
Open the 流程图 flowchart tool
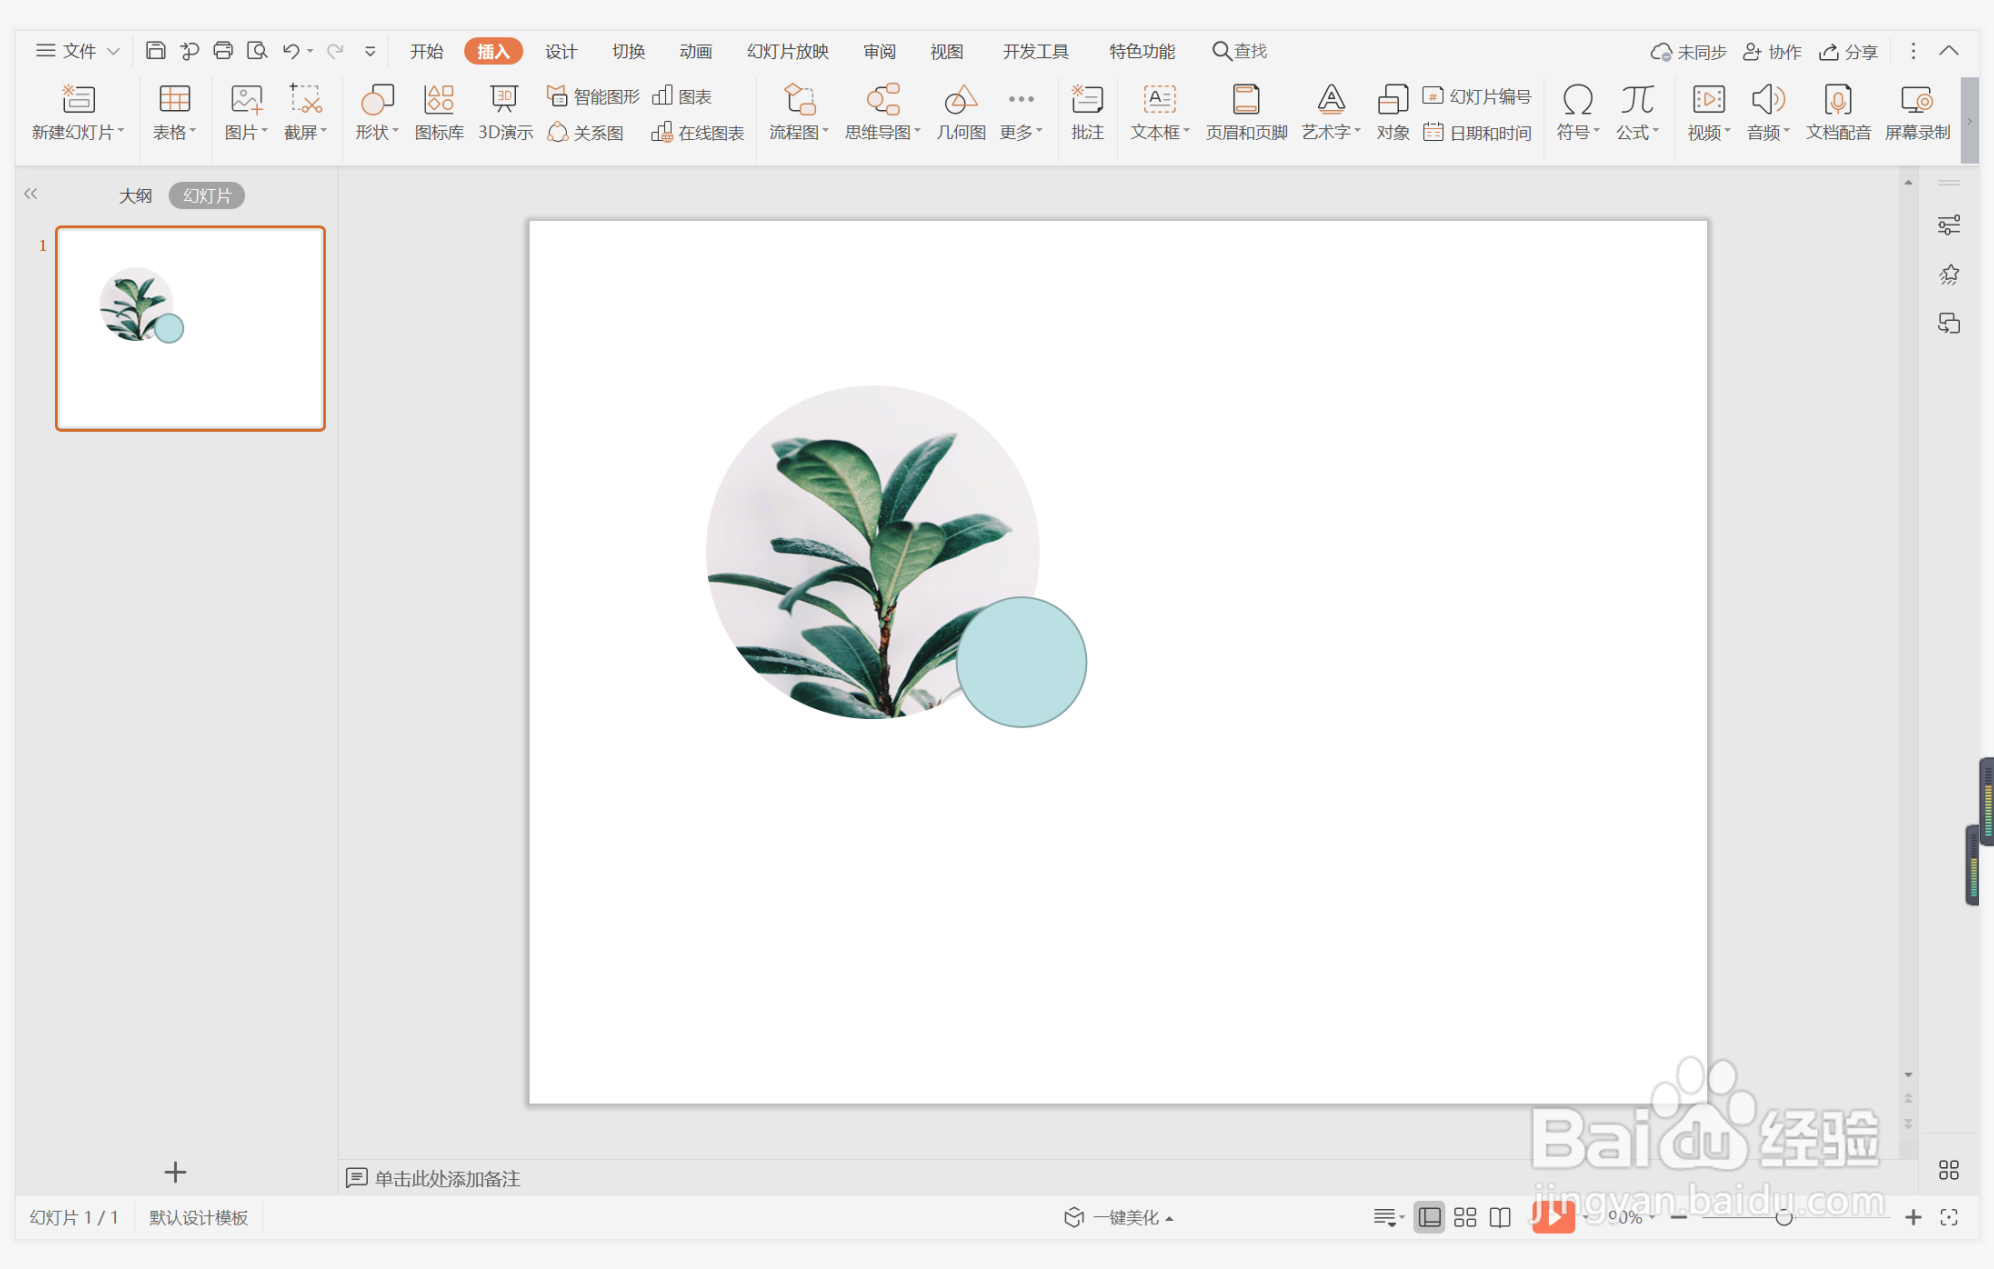(x=799, y=112)
